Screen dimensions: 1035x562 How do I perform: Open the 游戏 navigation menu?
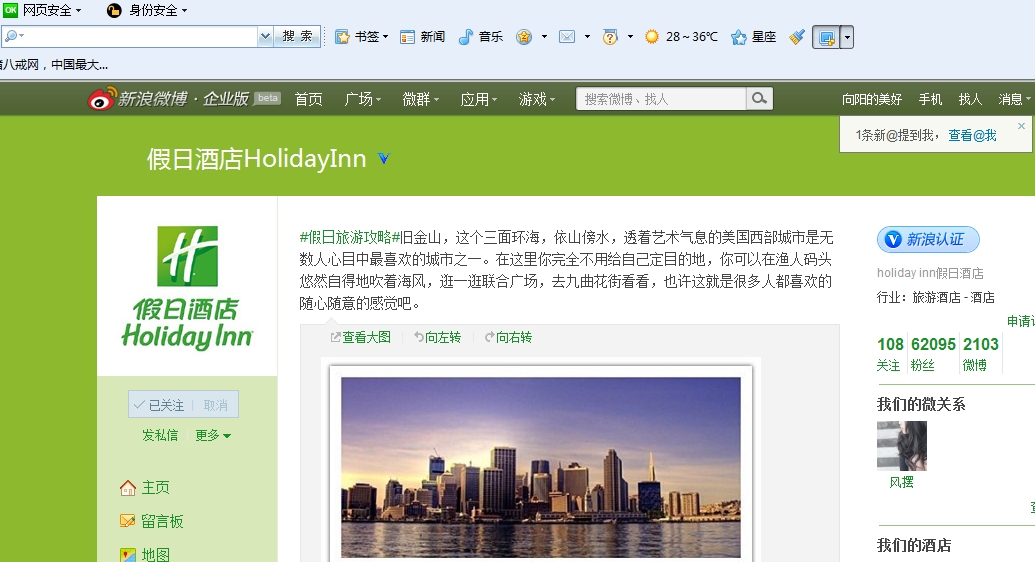(537, 99)
